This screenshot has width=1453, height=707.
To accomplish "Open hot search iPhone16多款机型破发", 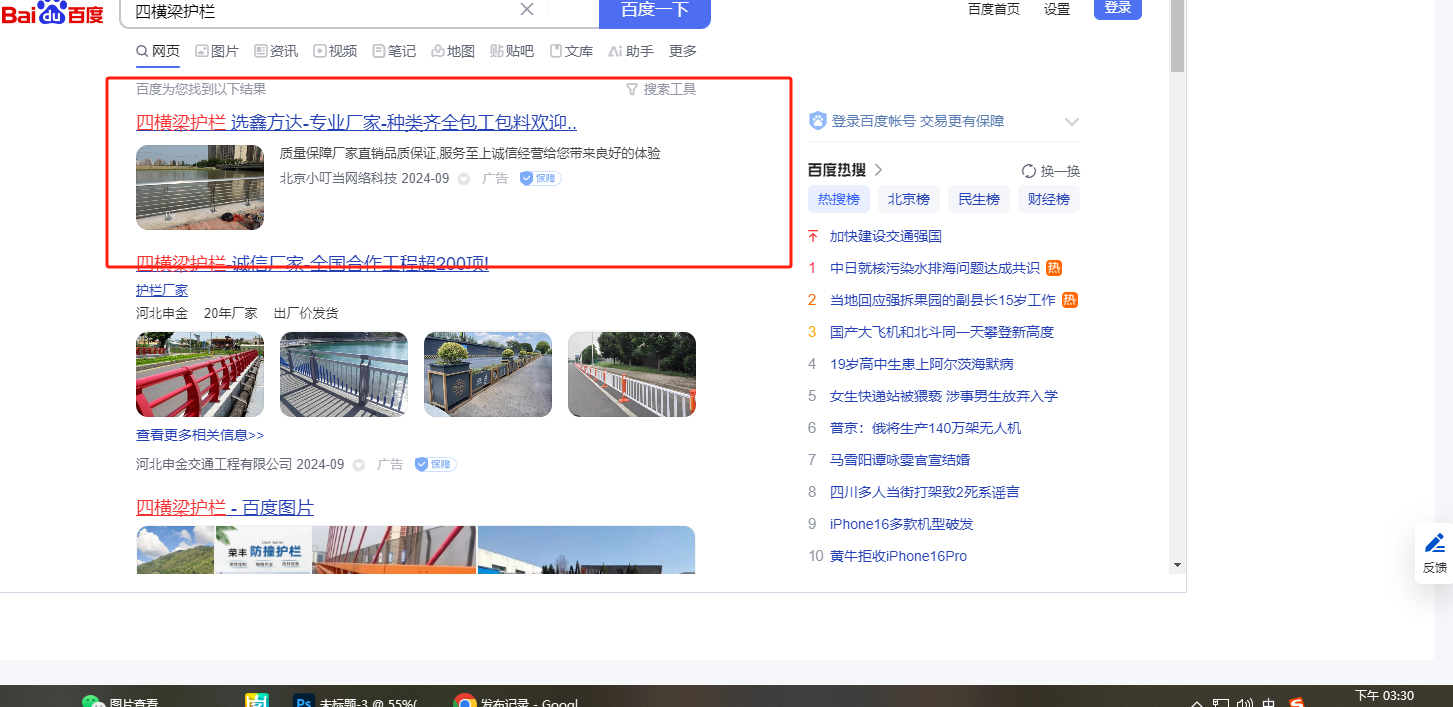I will coord(902,524).
